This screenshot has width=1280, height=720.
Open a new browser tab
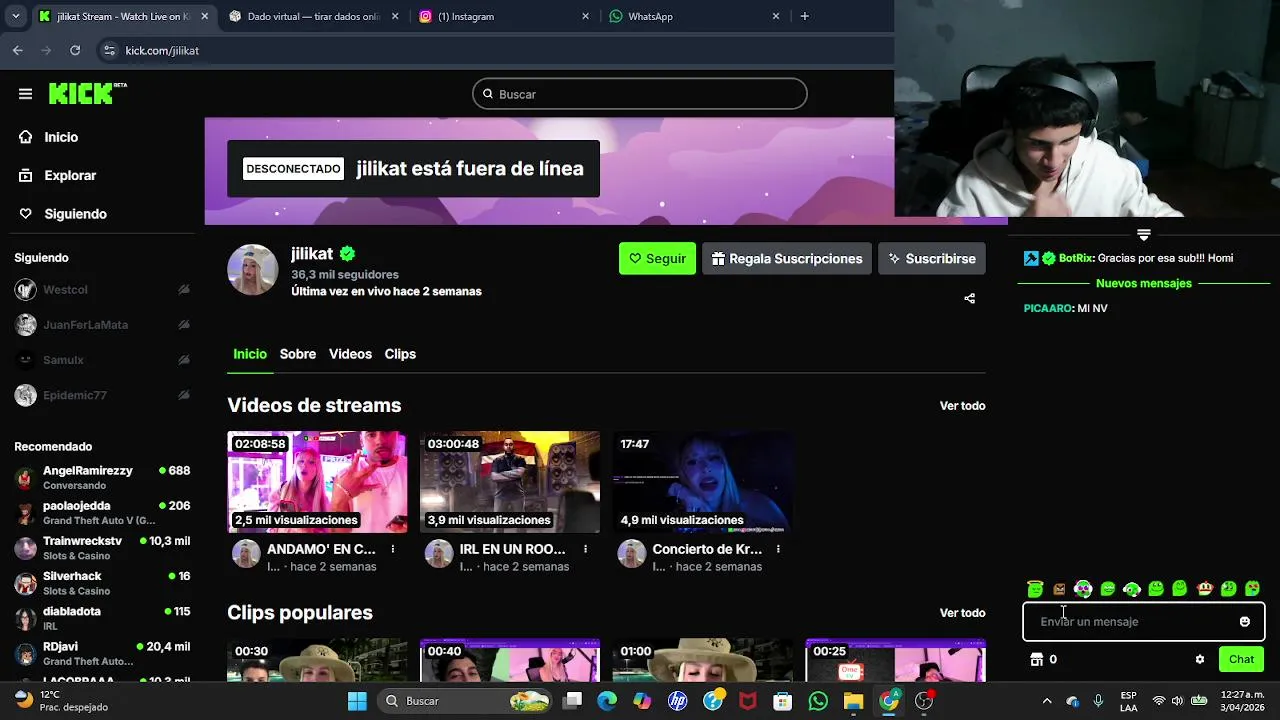tap(804, 16)
